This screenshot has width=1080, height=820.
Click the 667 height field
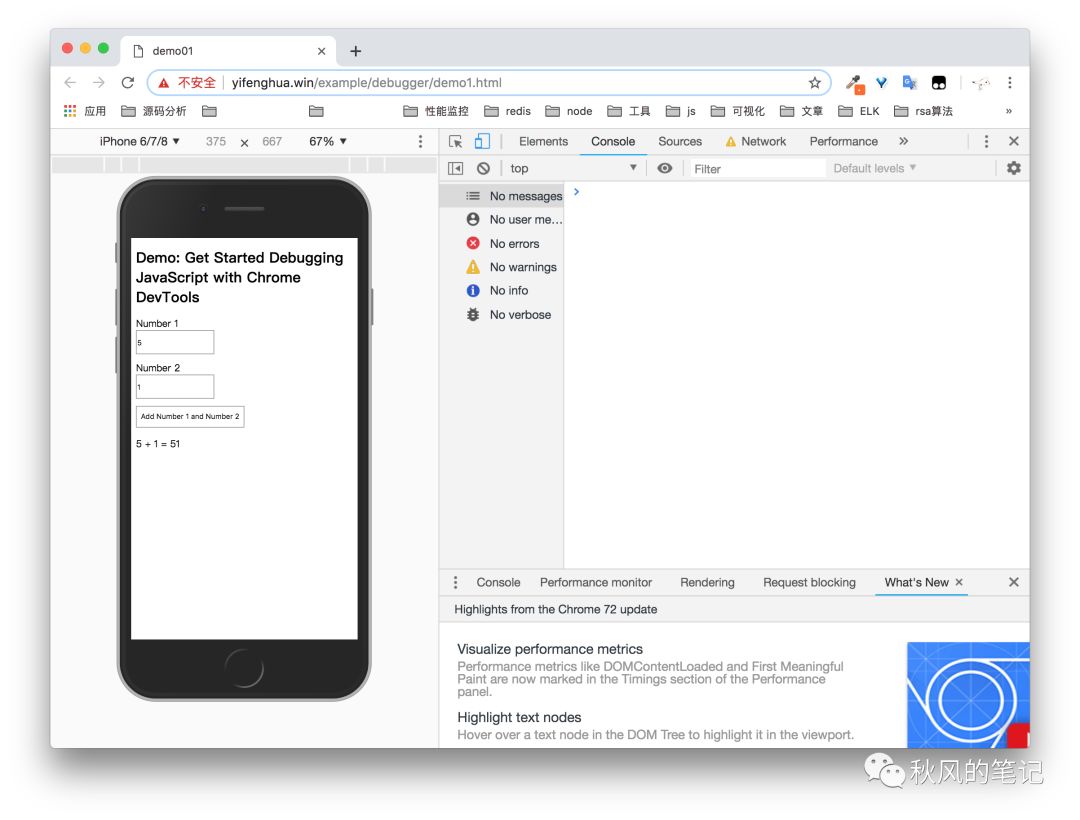[x=272, y=141]
